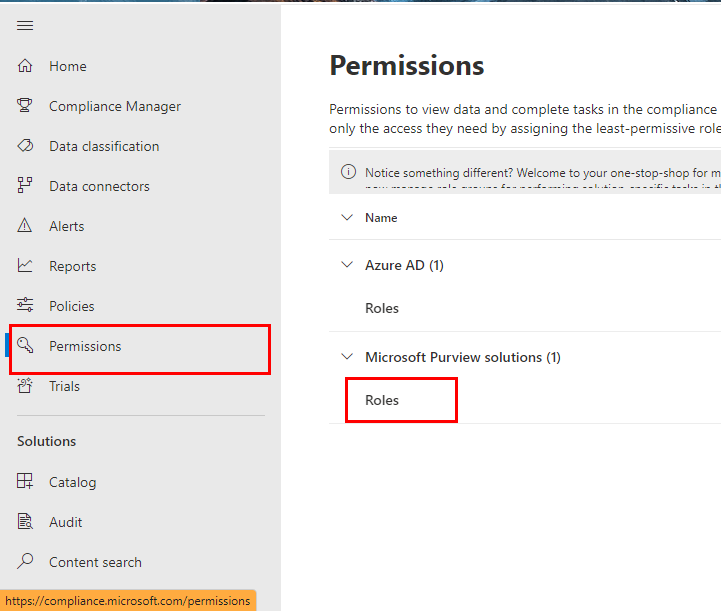
Task: Click the info icon in the notice banner
Action: pyautogui.click(x=348, y=172)
